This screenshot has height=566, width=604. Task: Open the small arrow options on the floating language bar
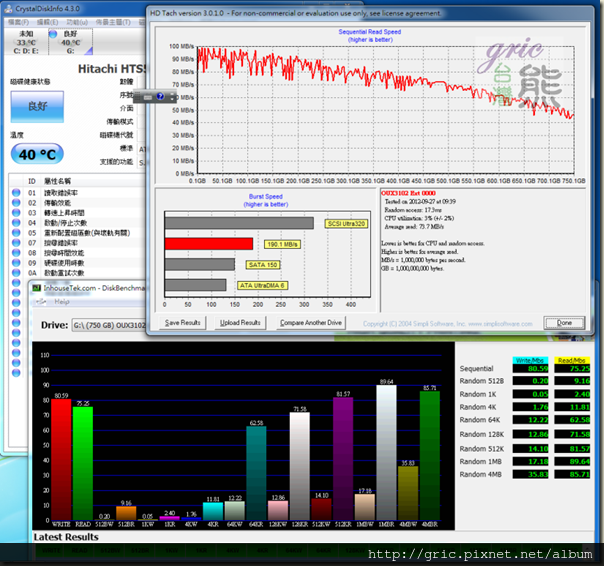(x=172, y=97)
